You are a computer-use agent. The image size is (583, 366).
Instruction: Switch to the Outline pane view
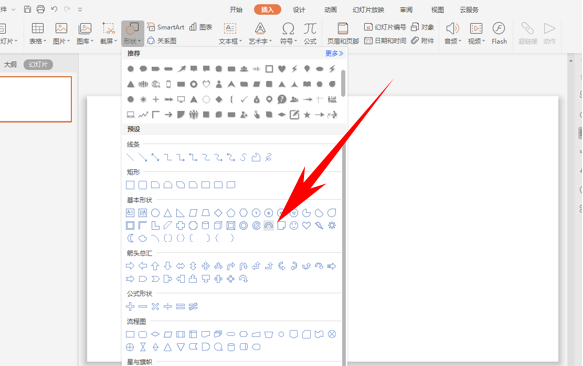[x=10, y=65]
